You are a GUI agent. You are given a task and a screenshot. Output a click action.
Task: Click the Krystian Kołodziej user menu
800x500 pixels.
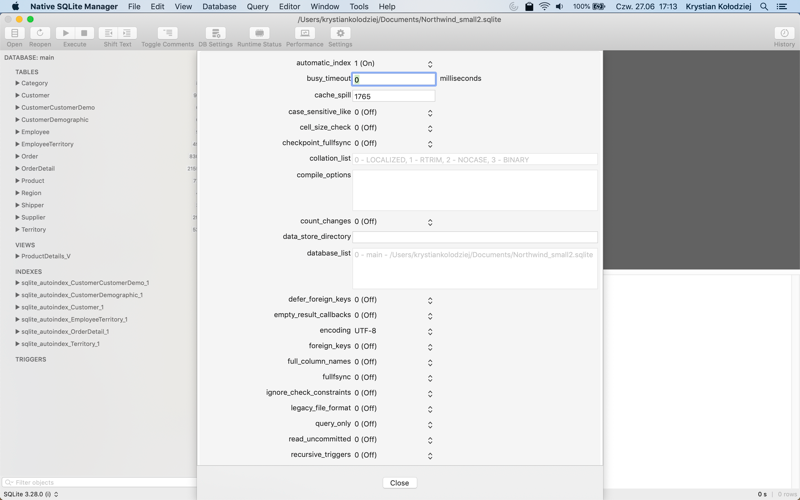point(718,6)
